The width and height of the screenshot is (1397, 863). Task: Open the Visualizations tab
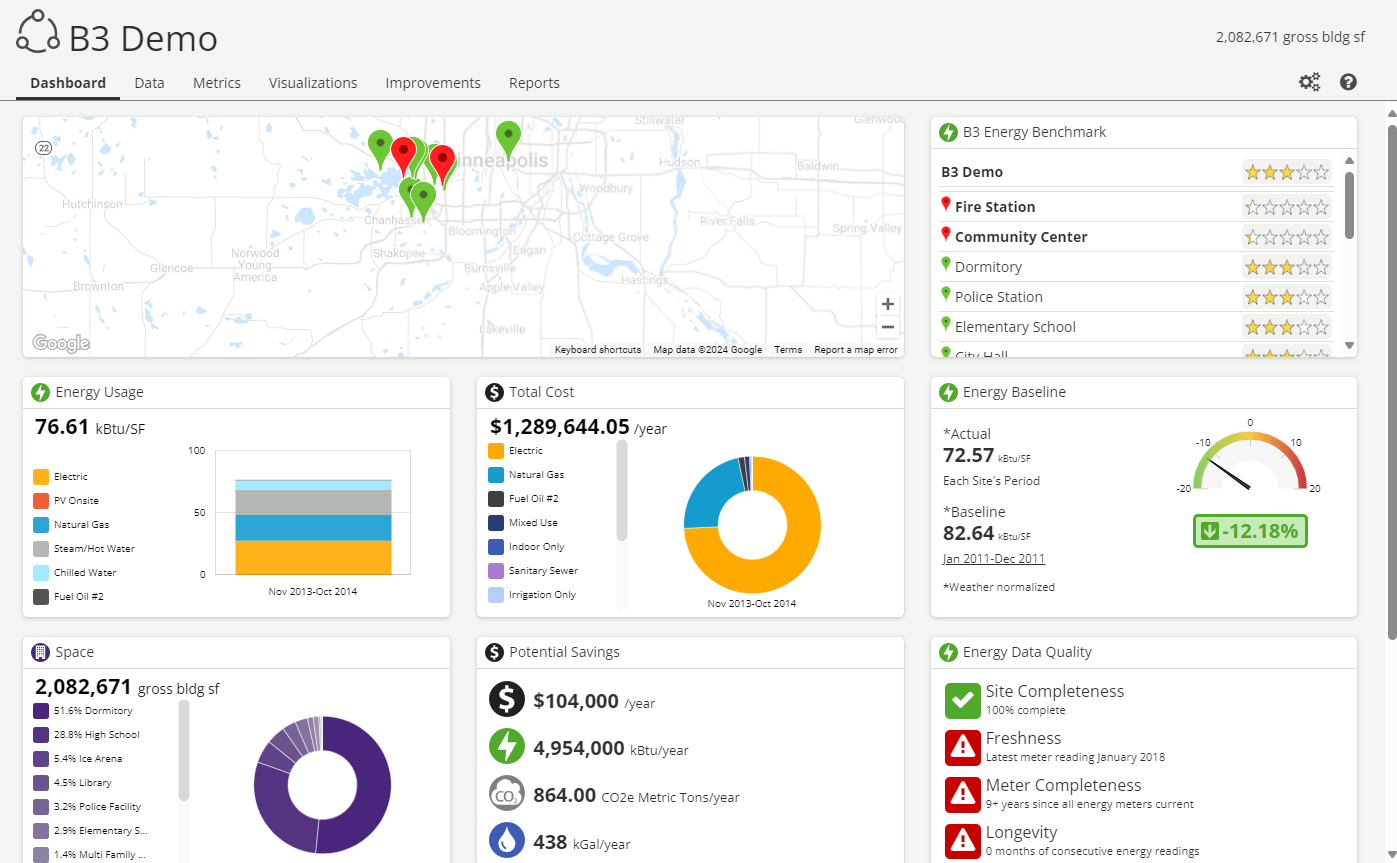point(313,83)
